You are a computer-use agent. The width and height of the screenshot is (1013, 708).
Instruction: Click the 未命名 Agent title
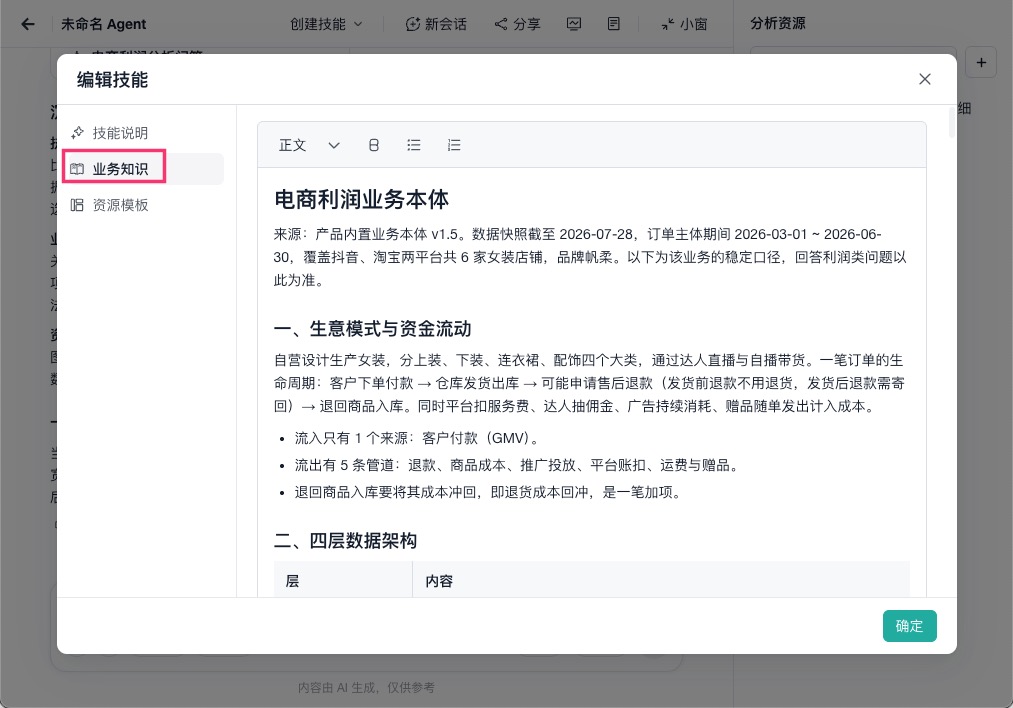click(103, 25)
